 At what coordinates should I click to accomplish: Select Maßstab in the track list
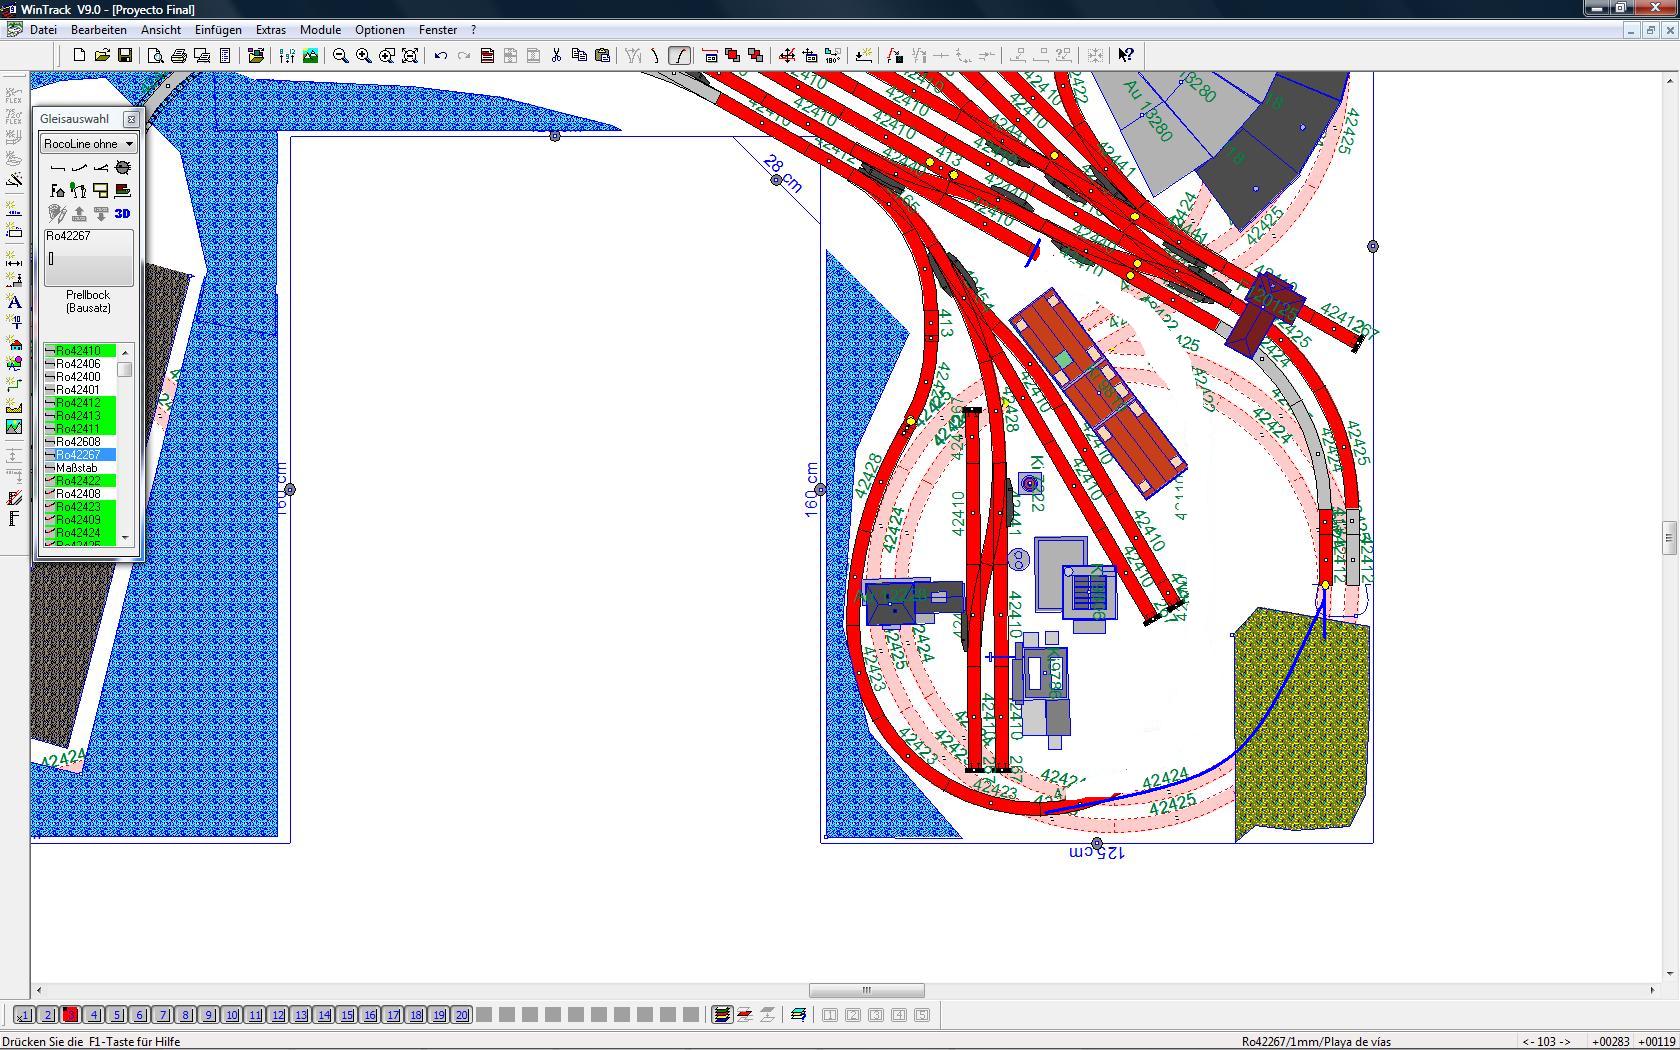[80, 468]
